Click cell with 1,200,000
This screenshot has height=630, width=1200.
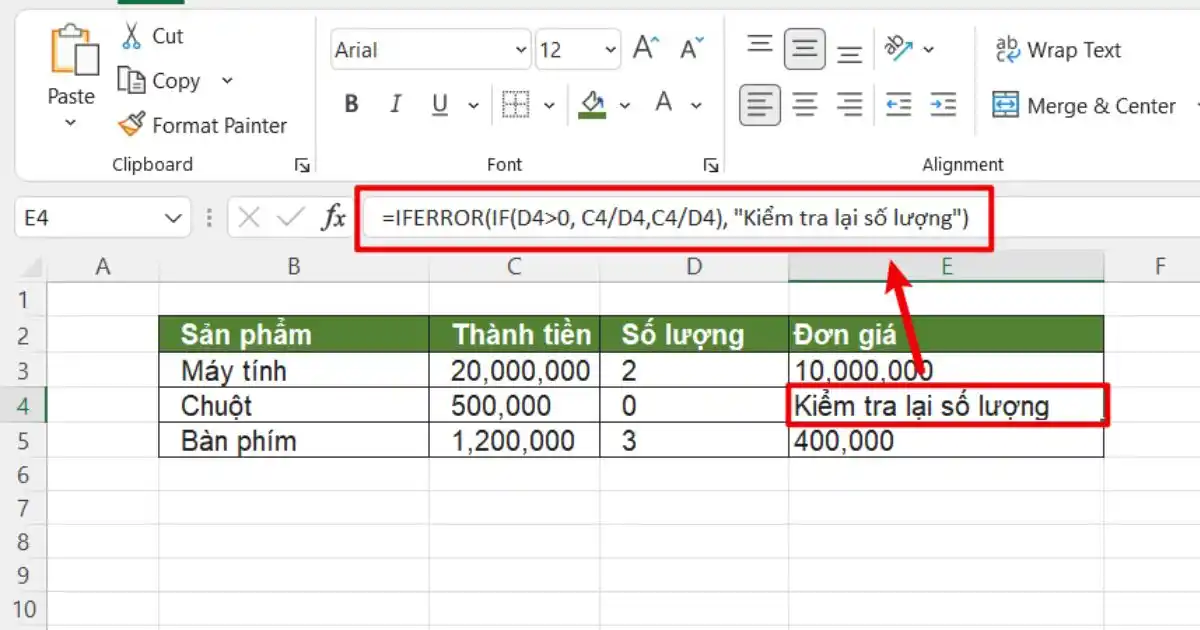pyautogui.click(x=515, y=440)
